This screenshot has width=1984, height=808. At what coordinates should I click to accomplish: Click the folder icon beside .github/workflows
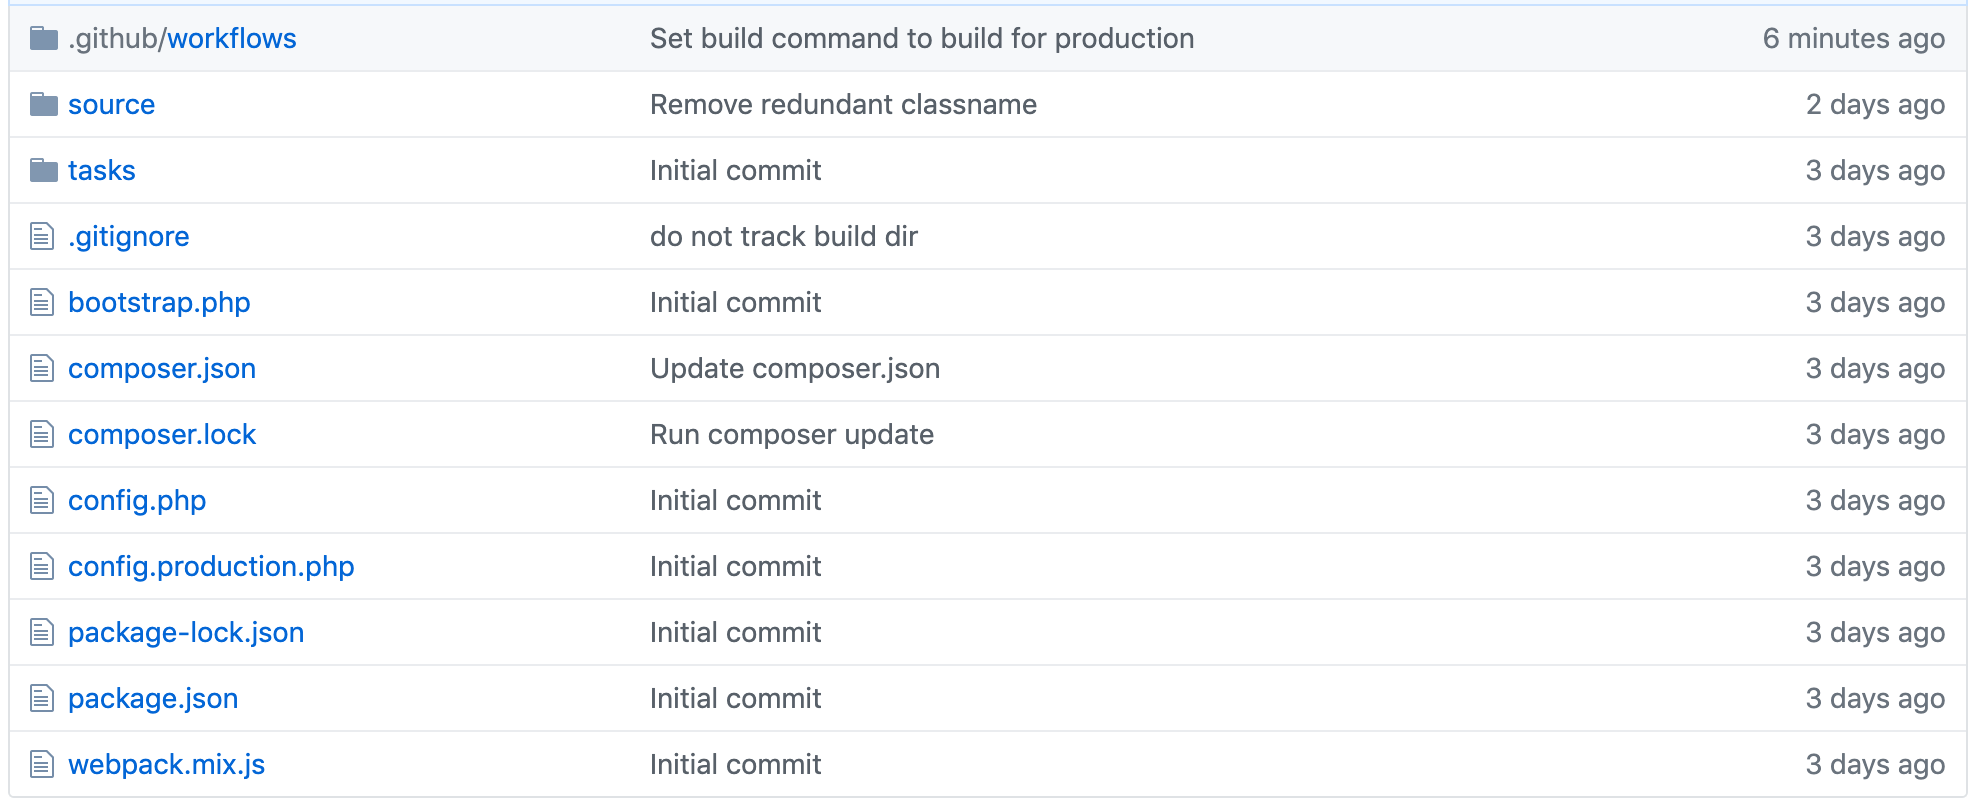tap(44, 39)
